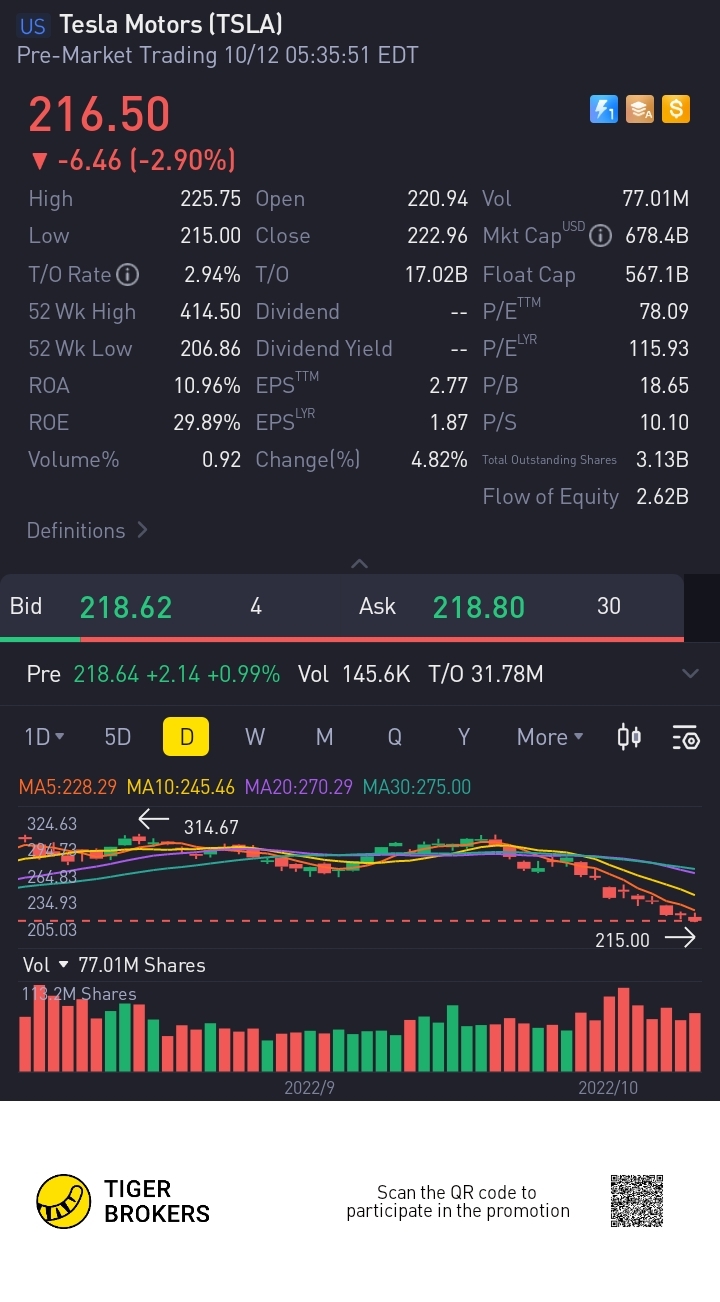Viewport: 720px width, 1302px height.
Task: Tap the Flow of Equity value 2.62B
Action: [x=662, y=496]
